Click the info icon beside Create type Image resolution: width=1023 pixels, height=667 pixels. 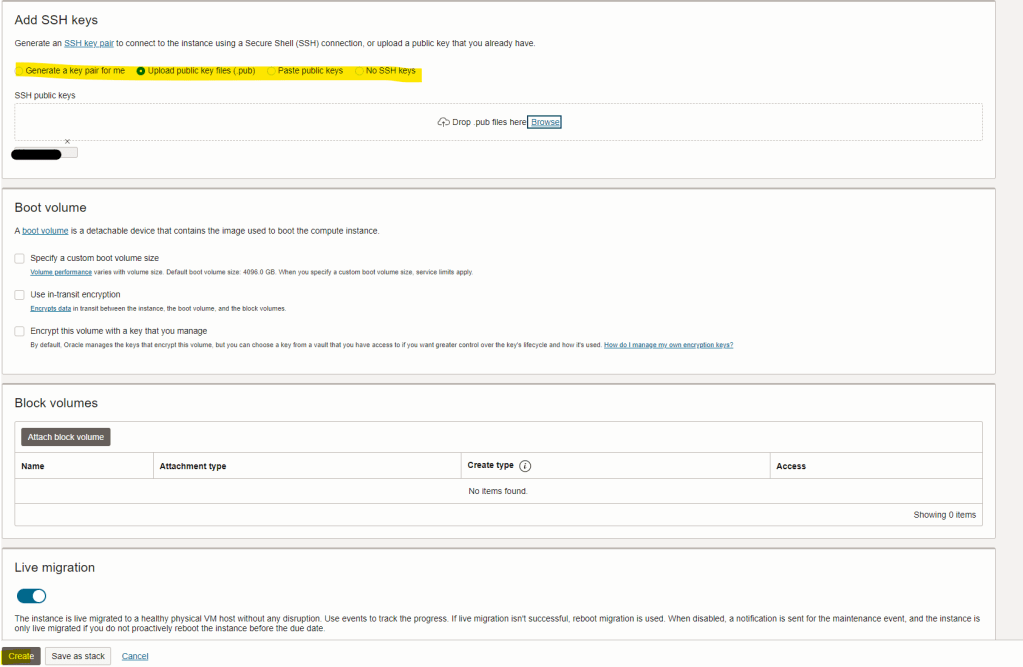525,466
